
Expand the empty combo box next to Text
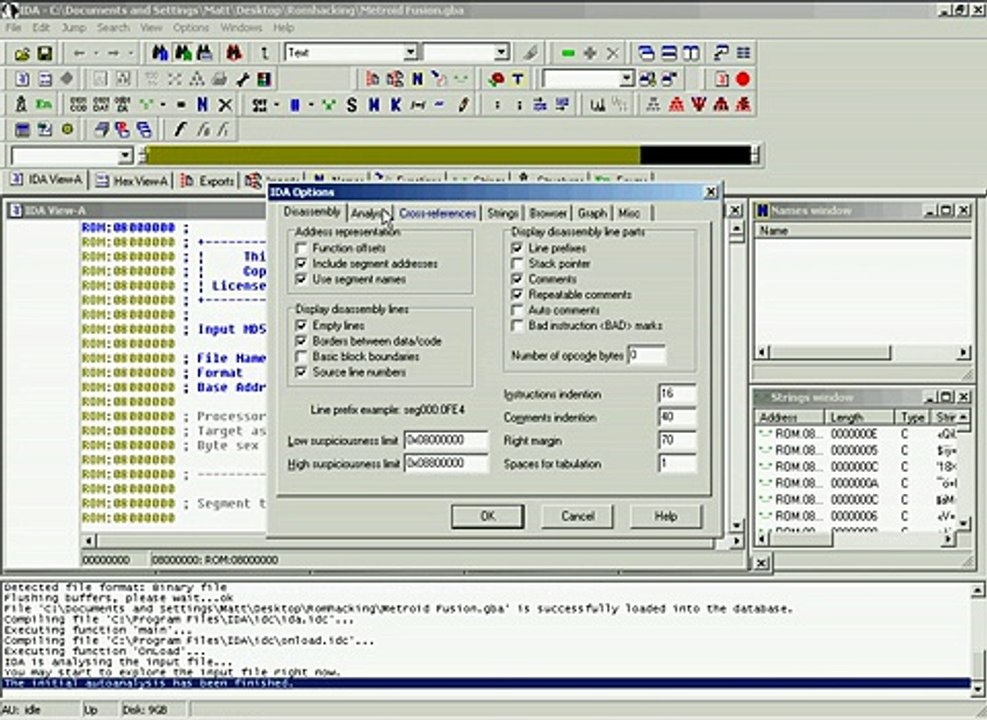501,52
